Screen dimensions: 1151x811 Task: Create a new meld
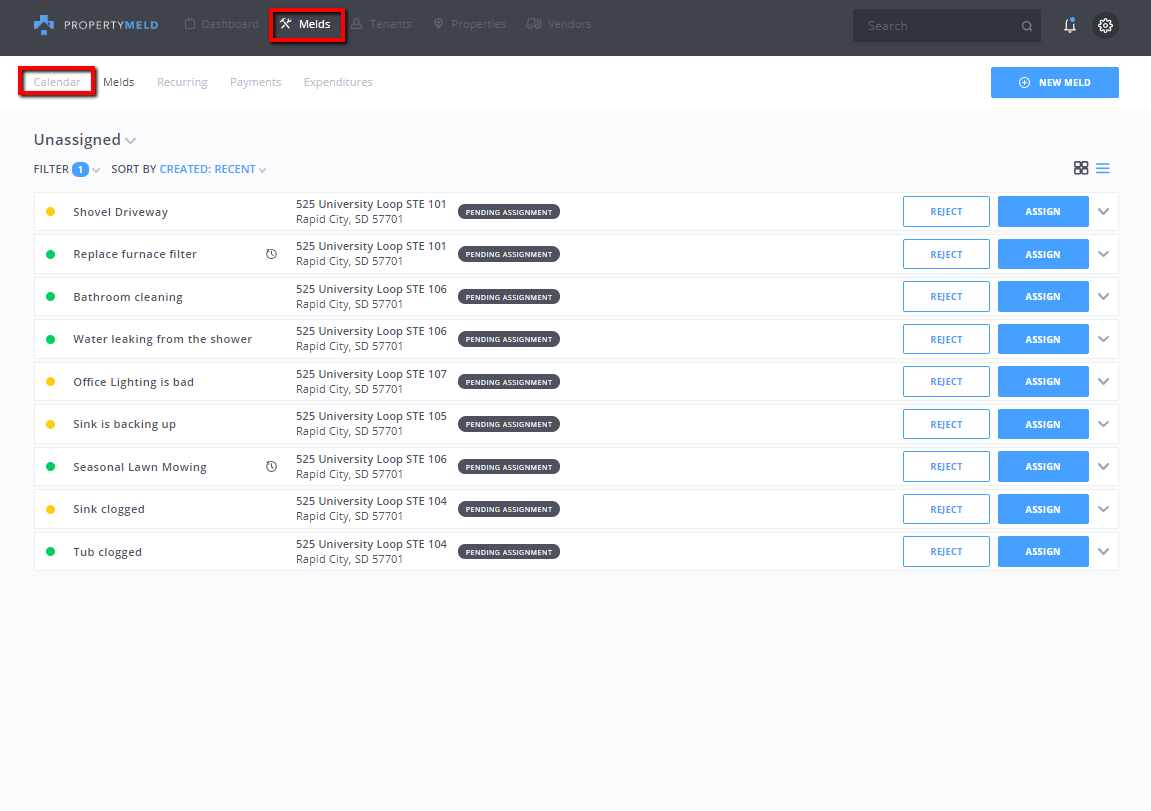(1054, 83)
